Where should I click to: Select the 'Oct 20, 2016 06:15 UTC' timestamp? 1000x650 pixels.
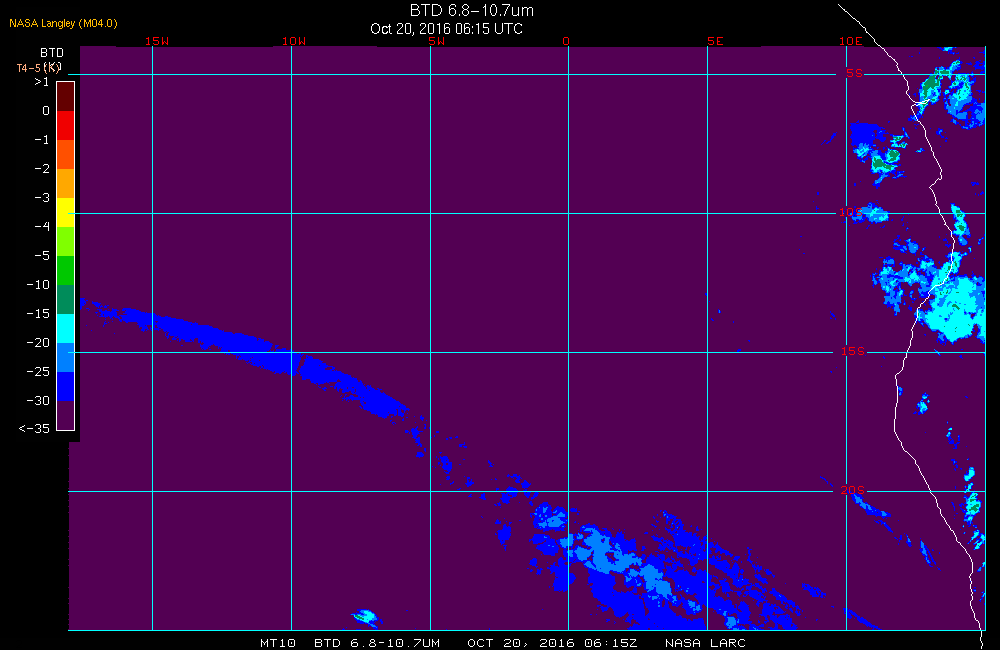pos(446,29)
